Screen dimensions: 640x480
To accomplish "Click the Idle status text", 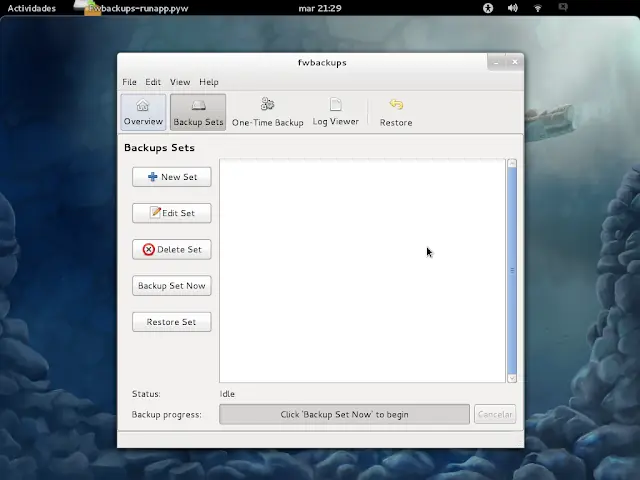I will pyautogui.click(x=227, y=394).
